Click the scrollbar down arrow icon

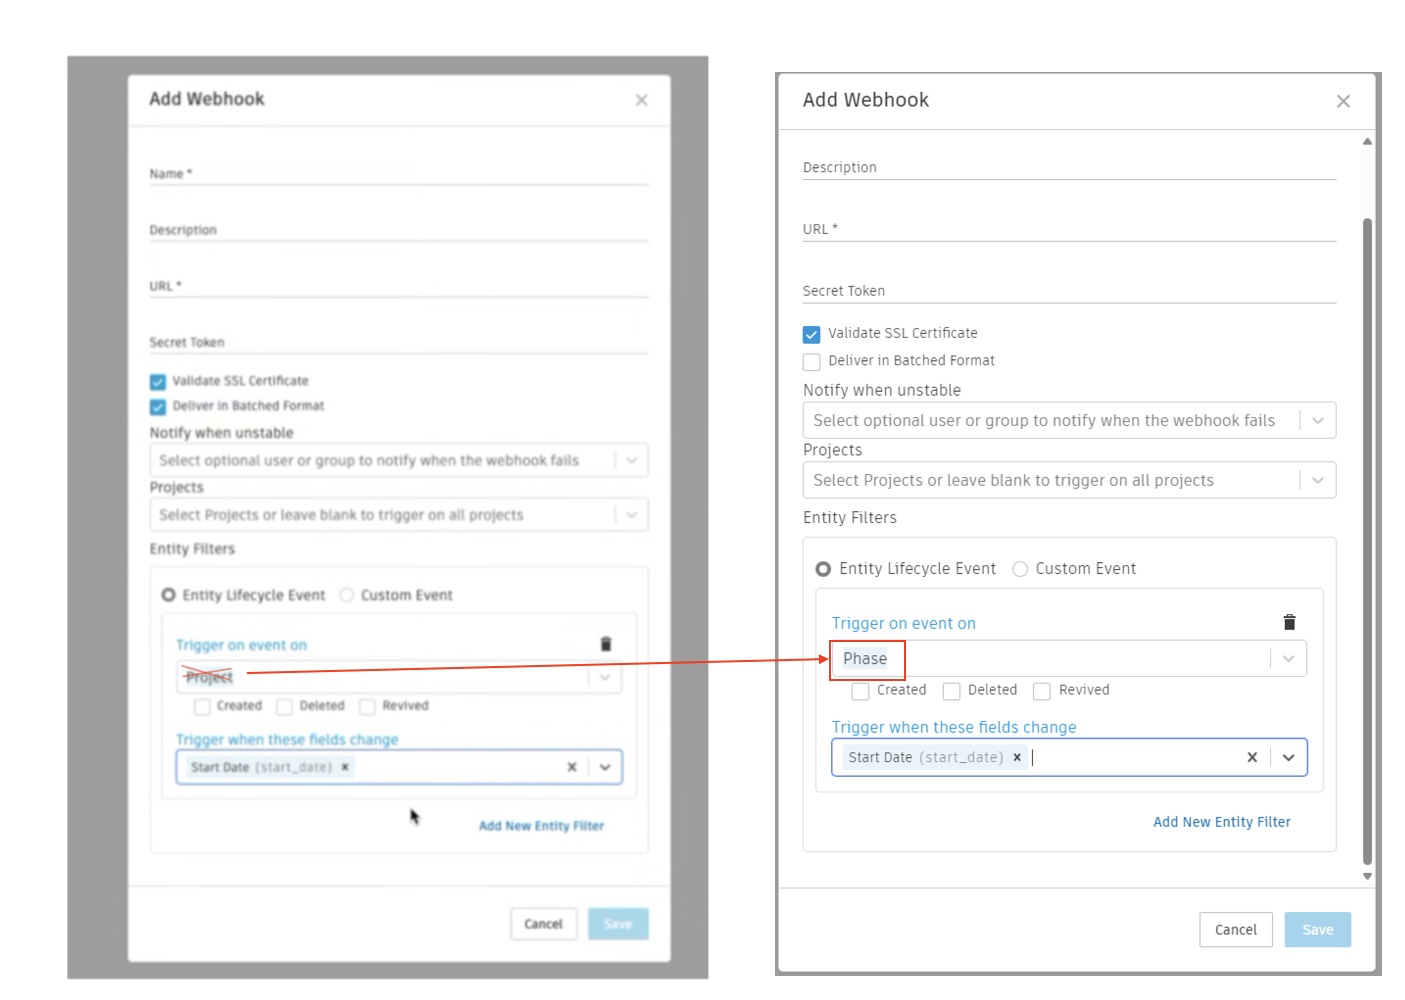point(1367,874)
